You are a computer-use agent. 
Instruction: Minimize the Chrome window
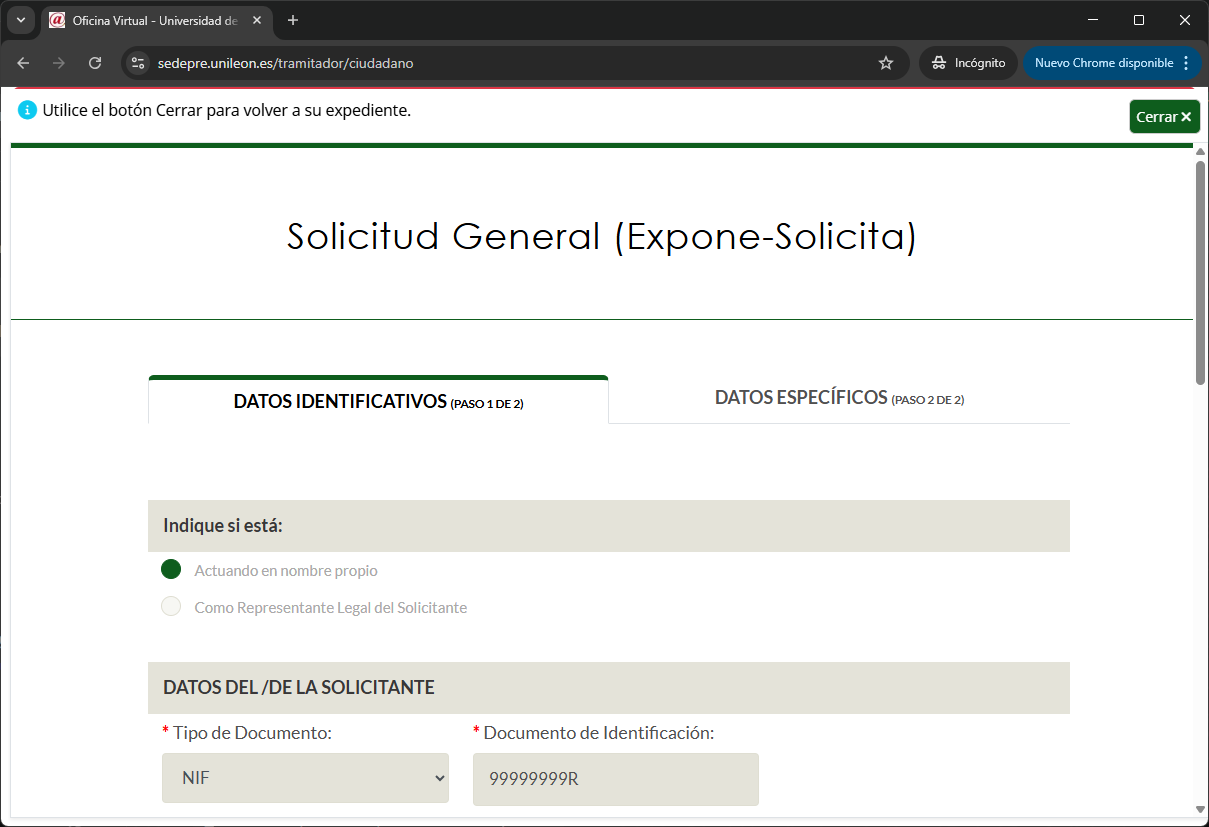[x=1093, y=20]
